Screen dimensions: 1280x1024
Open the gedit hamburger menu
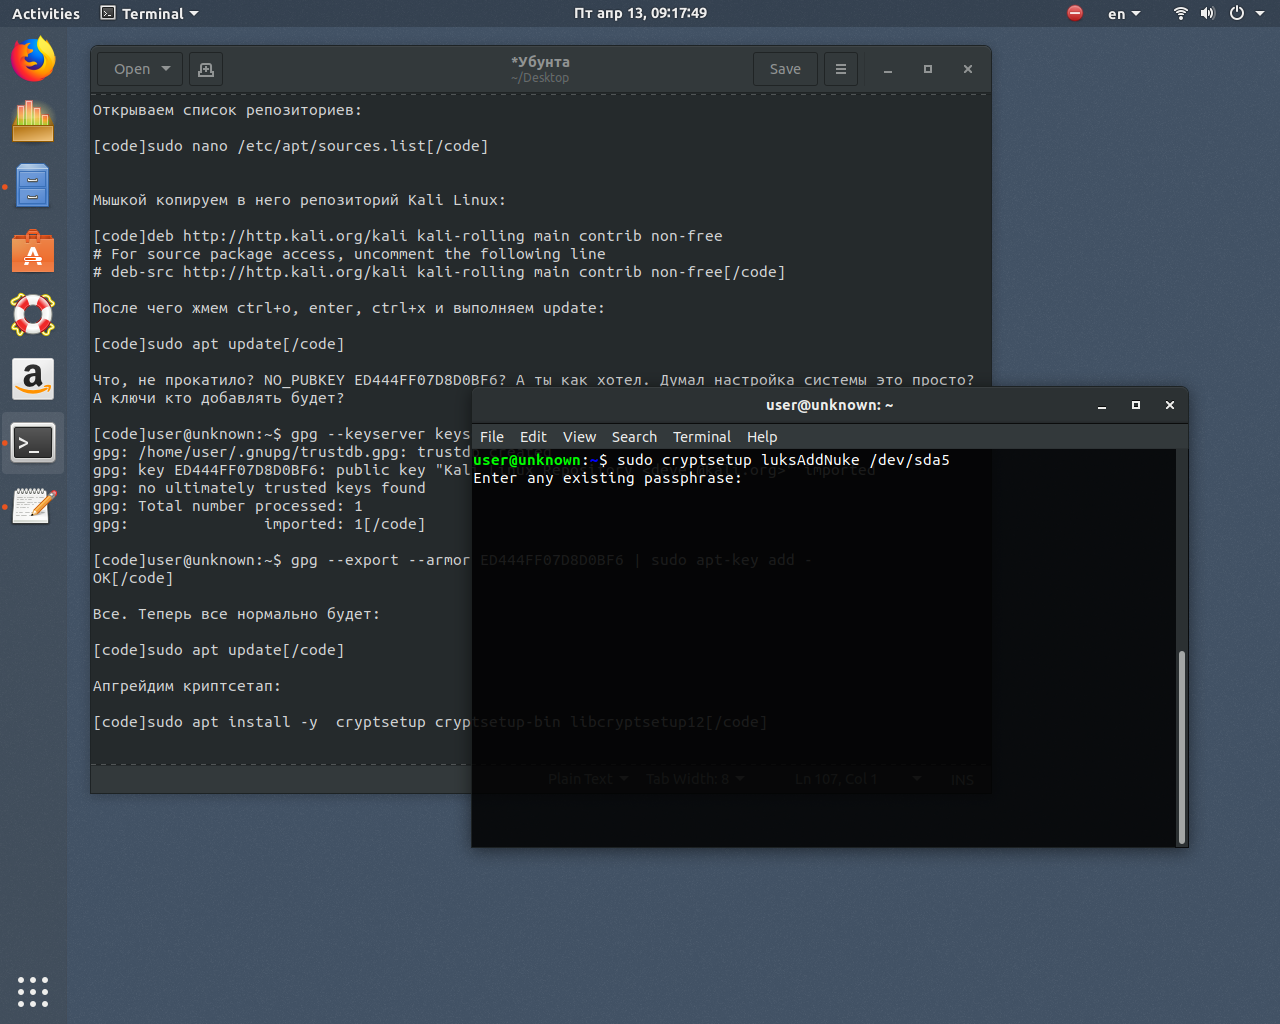click(x=840, y=69)
